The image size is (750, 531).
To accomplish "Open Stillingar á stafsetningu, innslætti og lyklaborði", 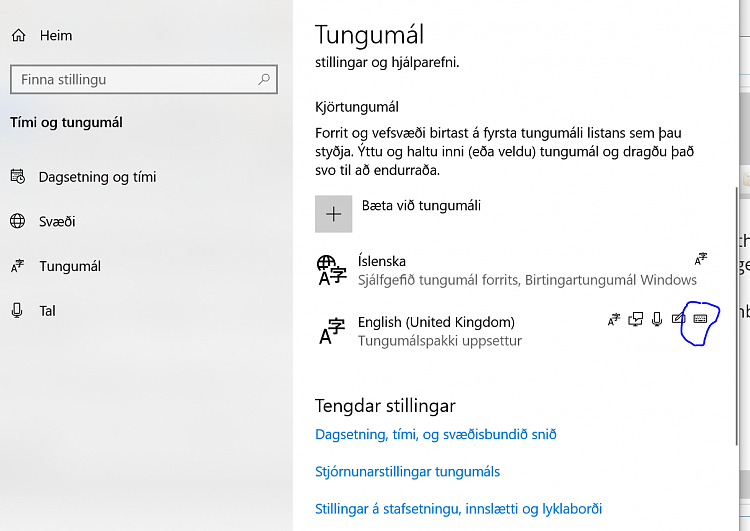I will coord(458,509).
